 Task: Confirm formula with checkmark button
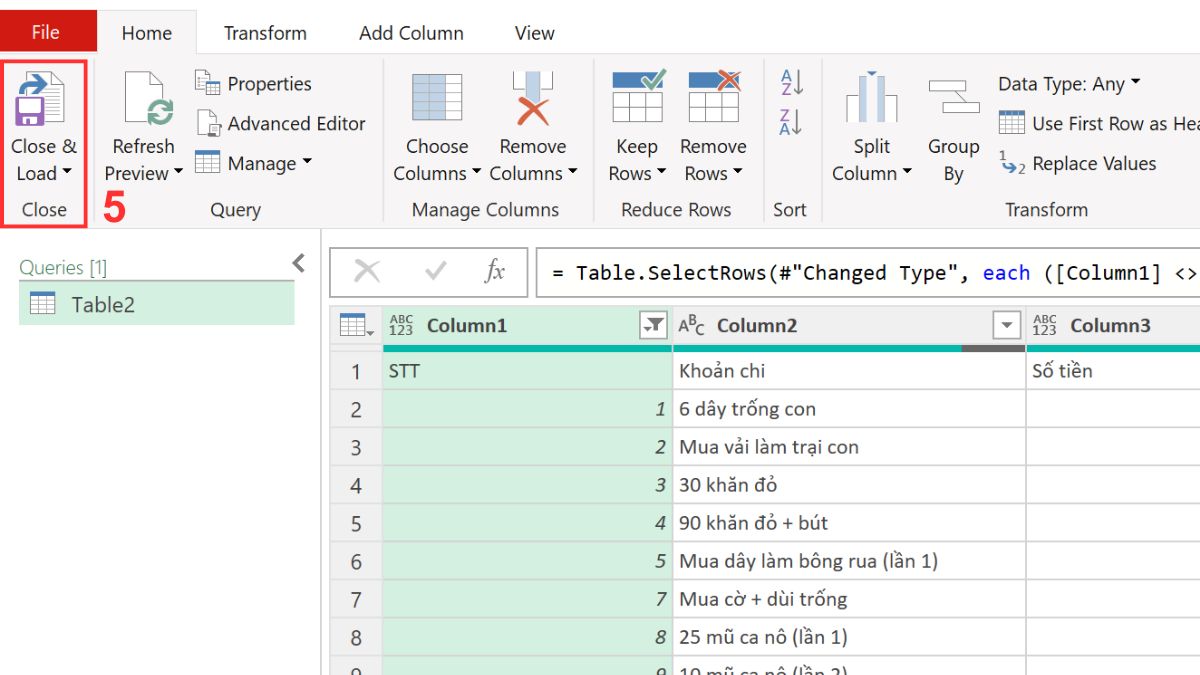click(436, 272)
